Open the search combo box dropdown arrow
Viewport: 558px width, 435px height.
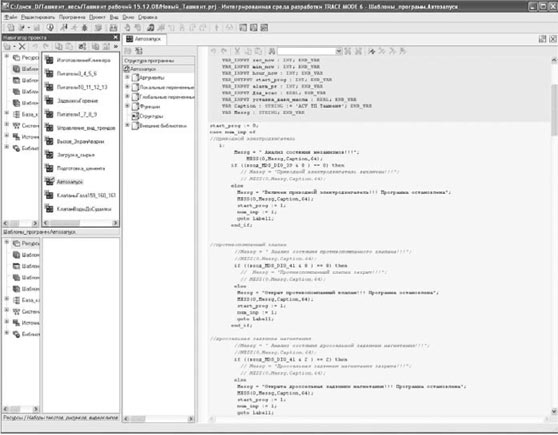click(339, 51)
